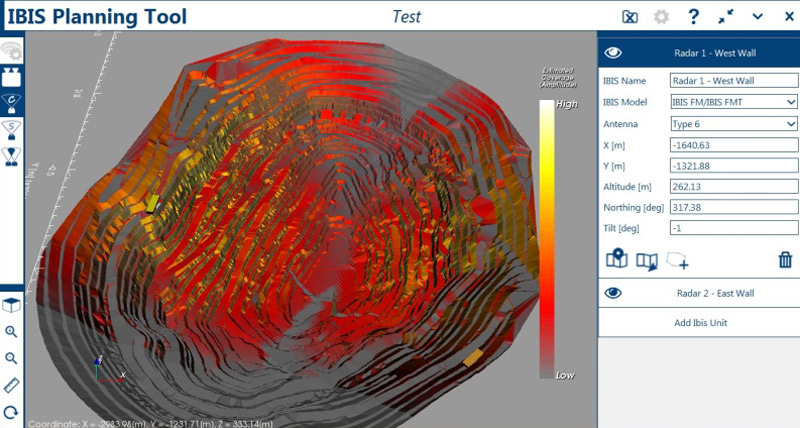Click the chevron-down arrow in title bar
Image resolution: width=800 pixels, height=428 pixels.
pos(757,16)
